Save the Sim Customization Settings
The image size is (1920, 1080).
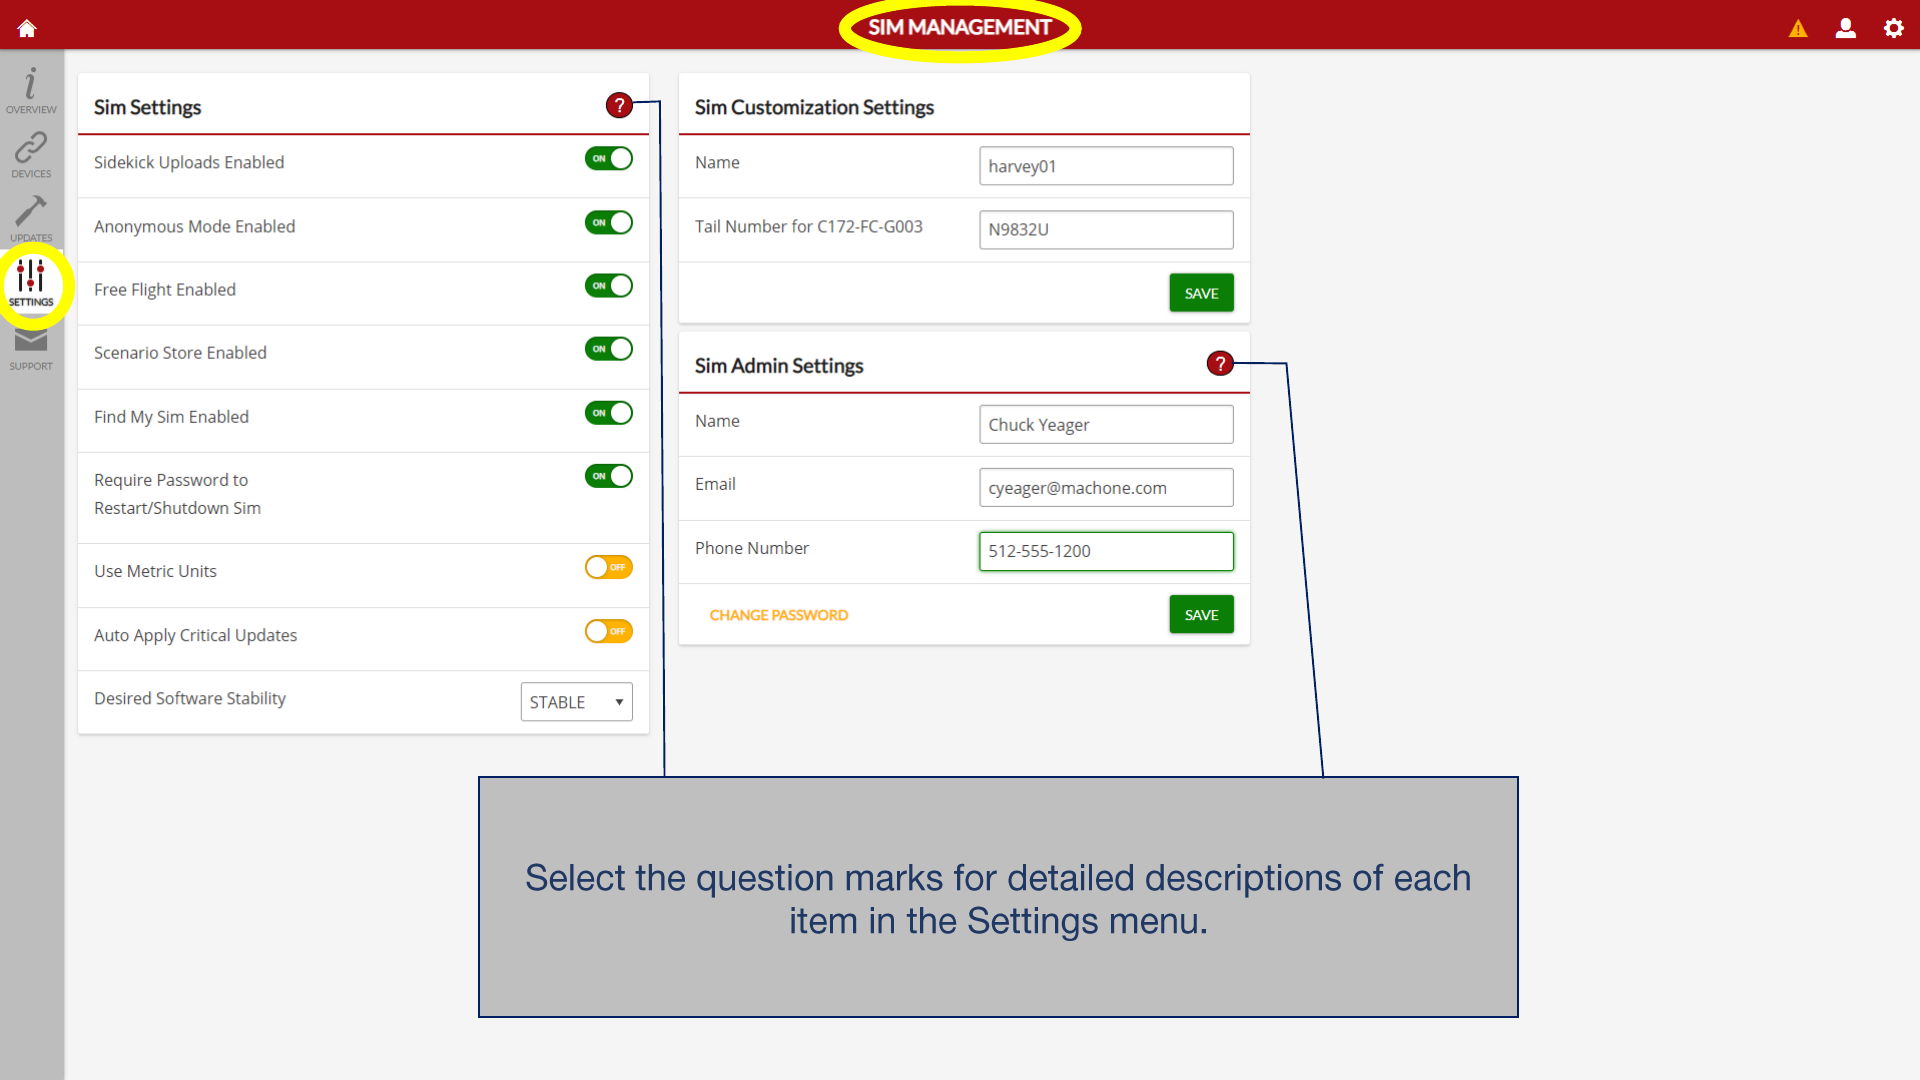[1201, 293]
